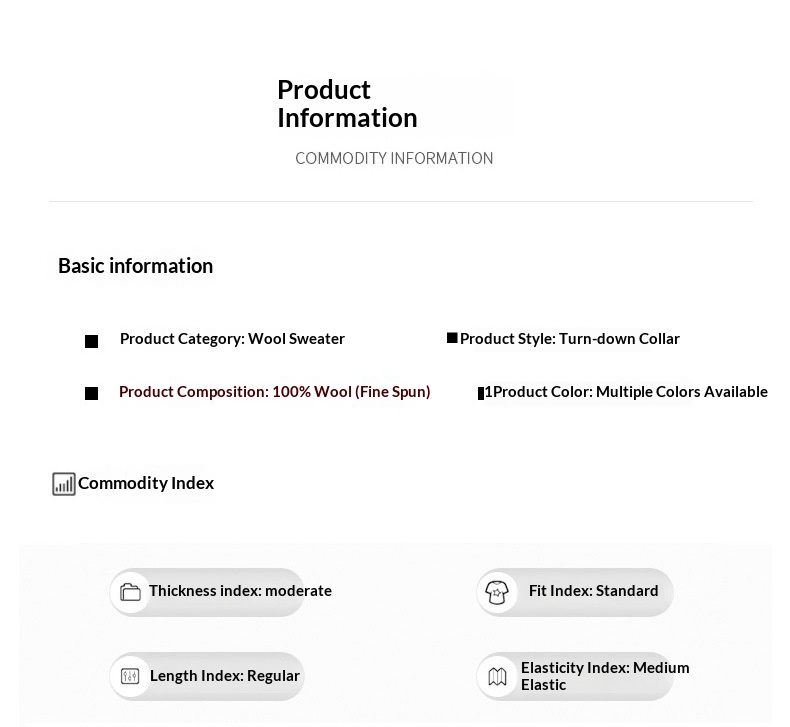Click the Product Category: Wool Sweater text
The width and height of the screenshot is (790, 727).
[x=232, y=339]
